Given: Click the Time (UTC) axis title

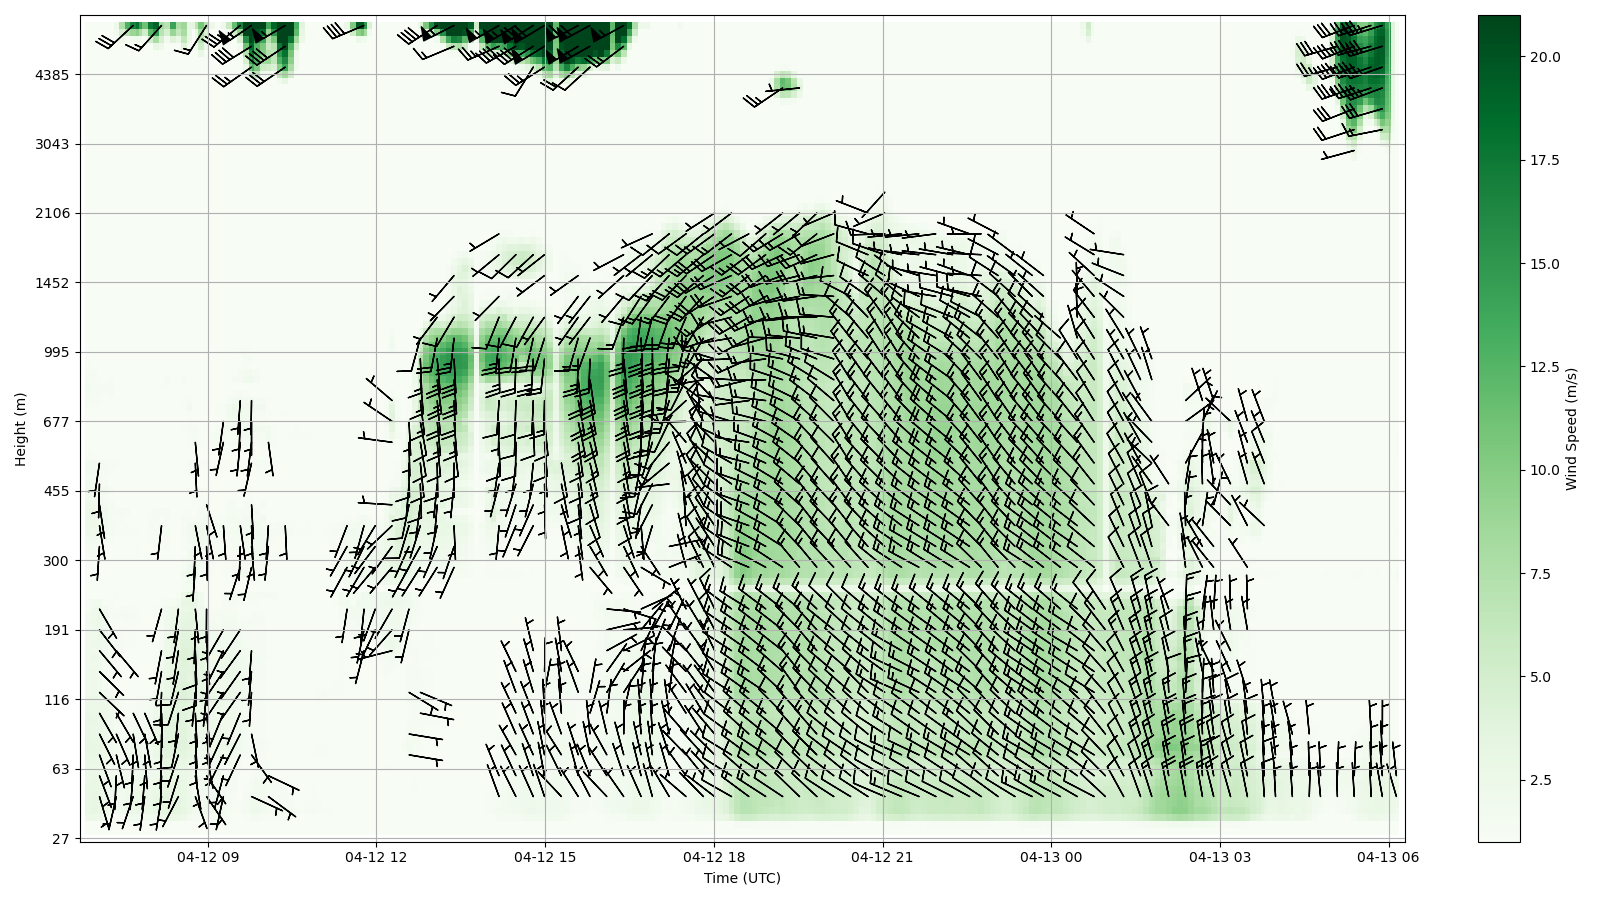Looking at the screenshot, I should 742,879.
